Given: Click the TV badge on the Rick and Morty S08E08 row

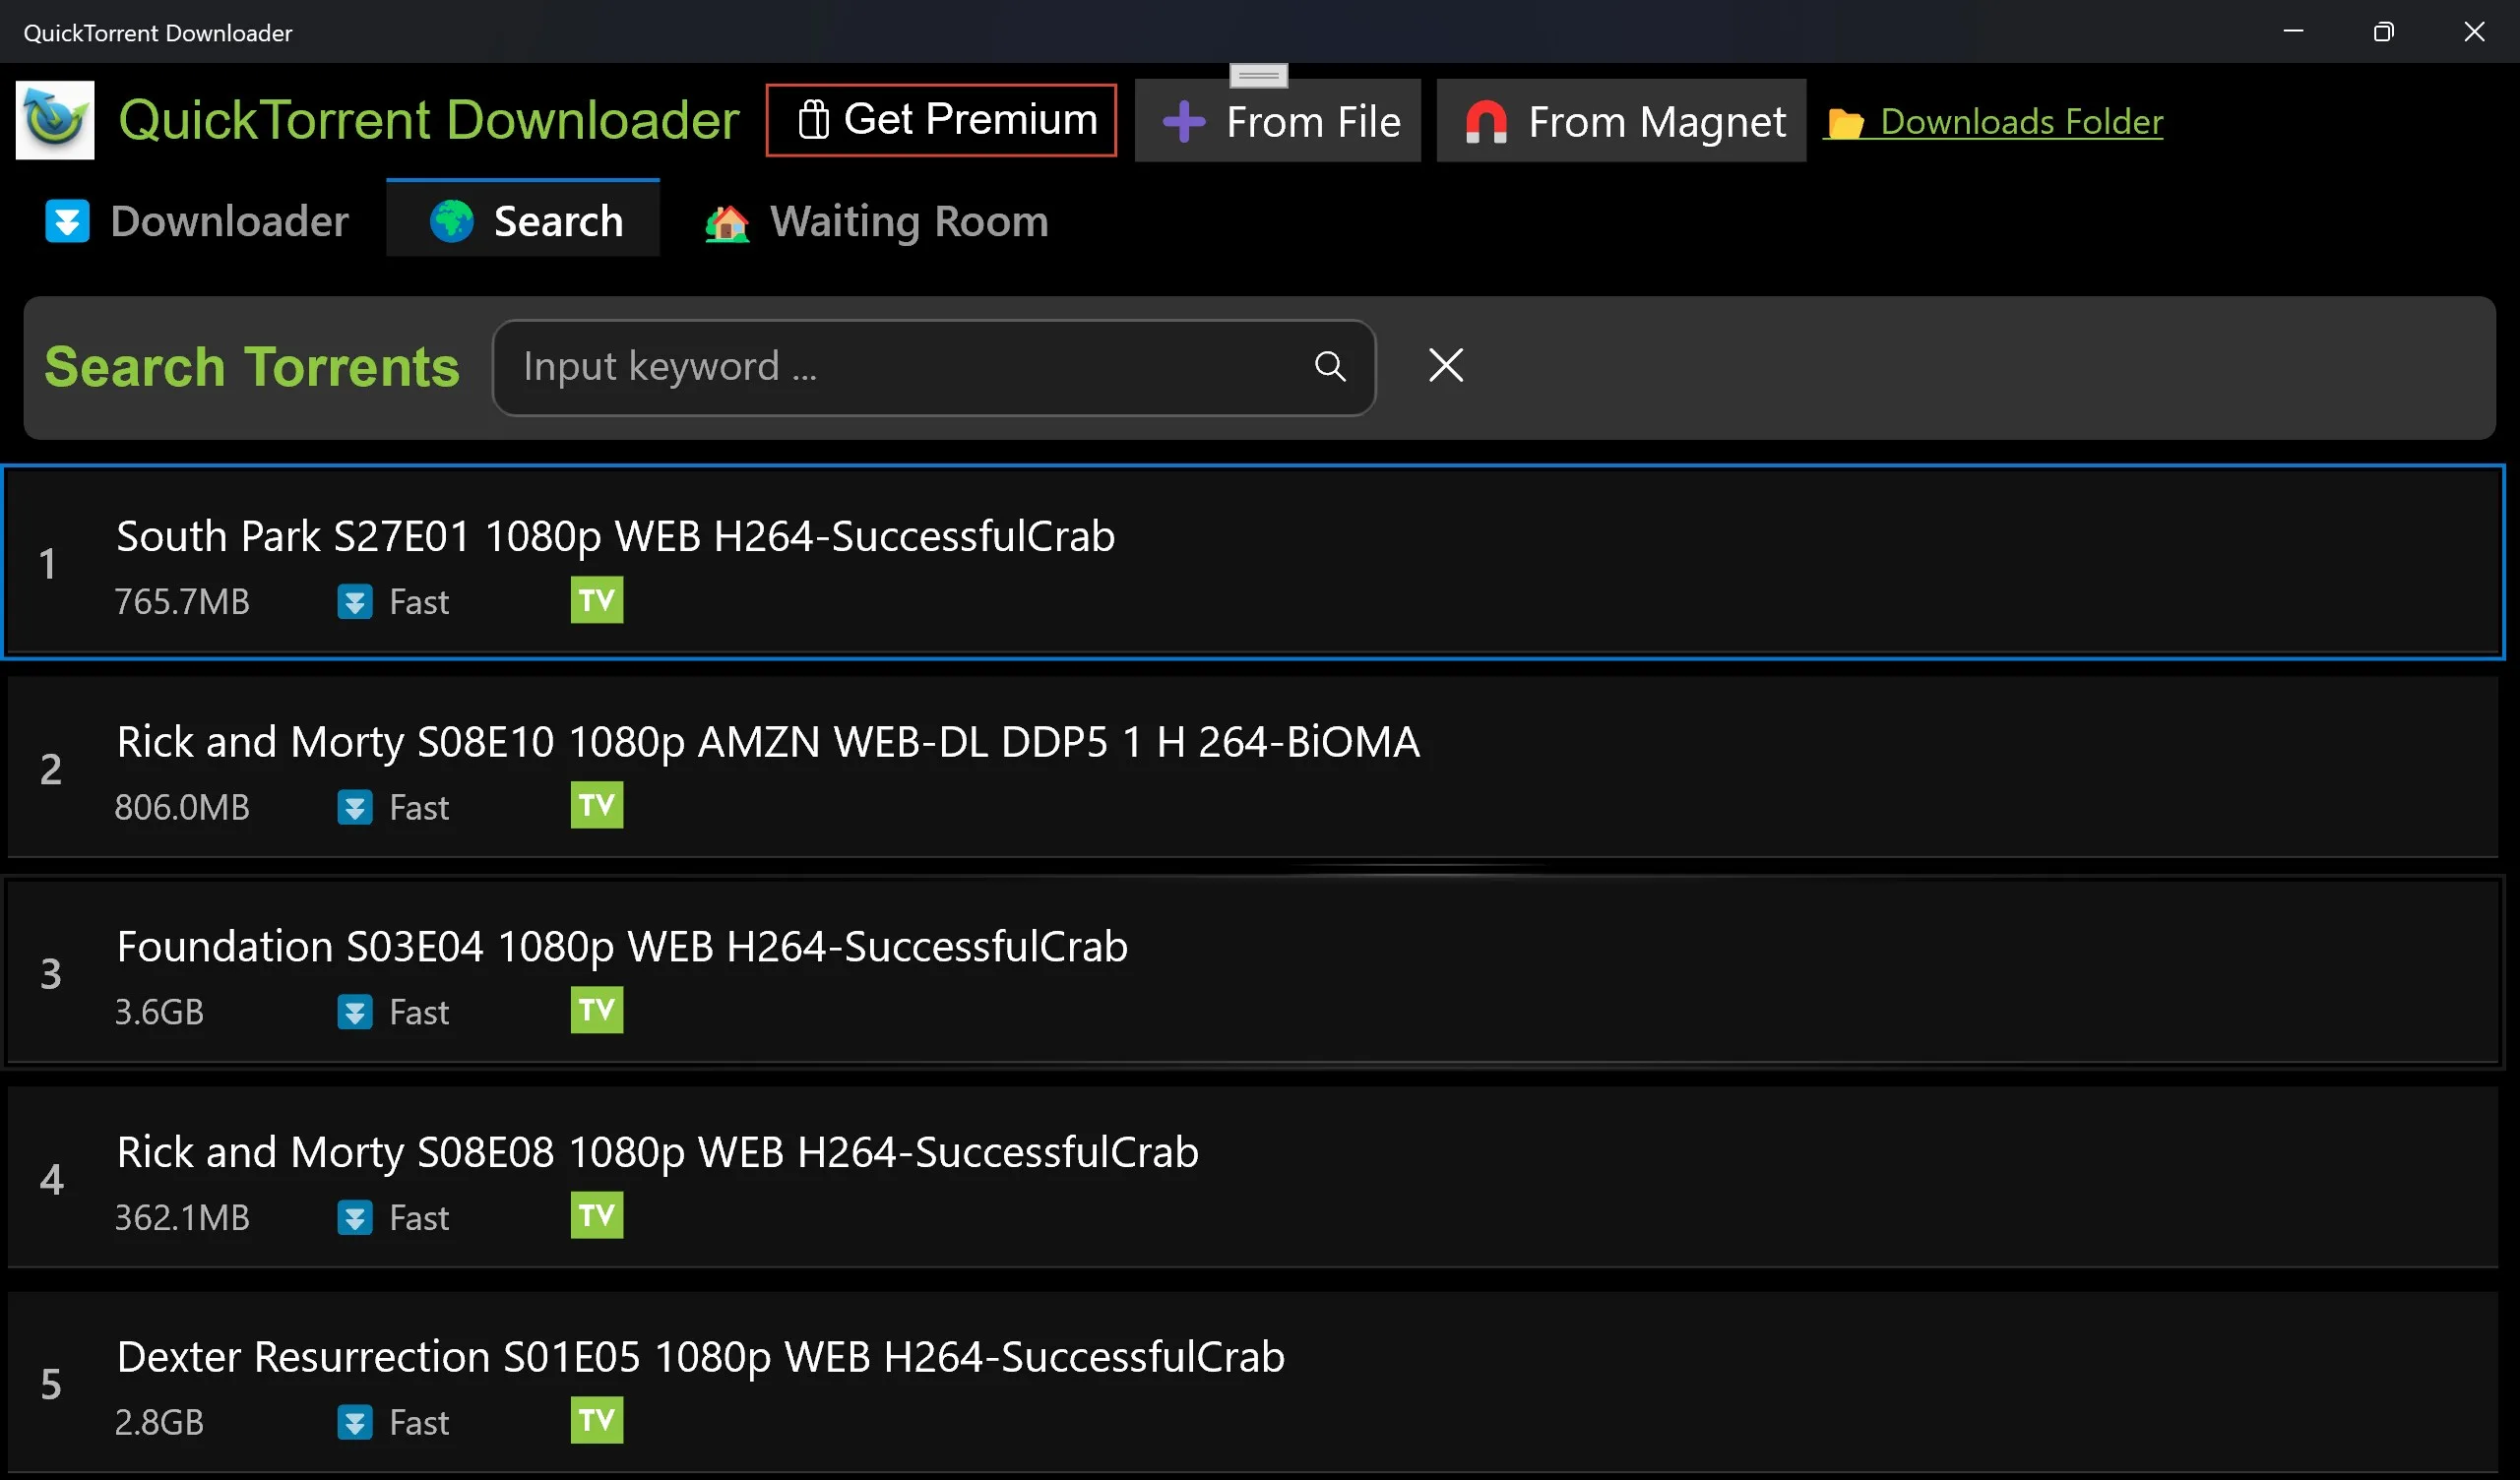Looking at the screenshot, I should click(597, 1215).
